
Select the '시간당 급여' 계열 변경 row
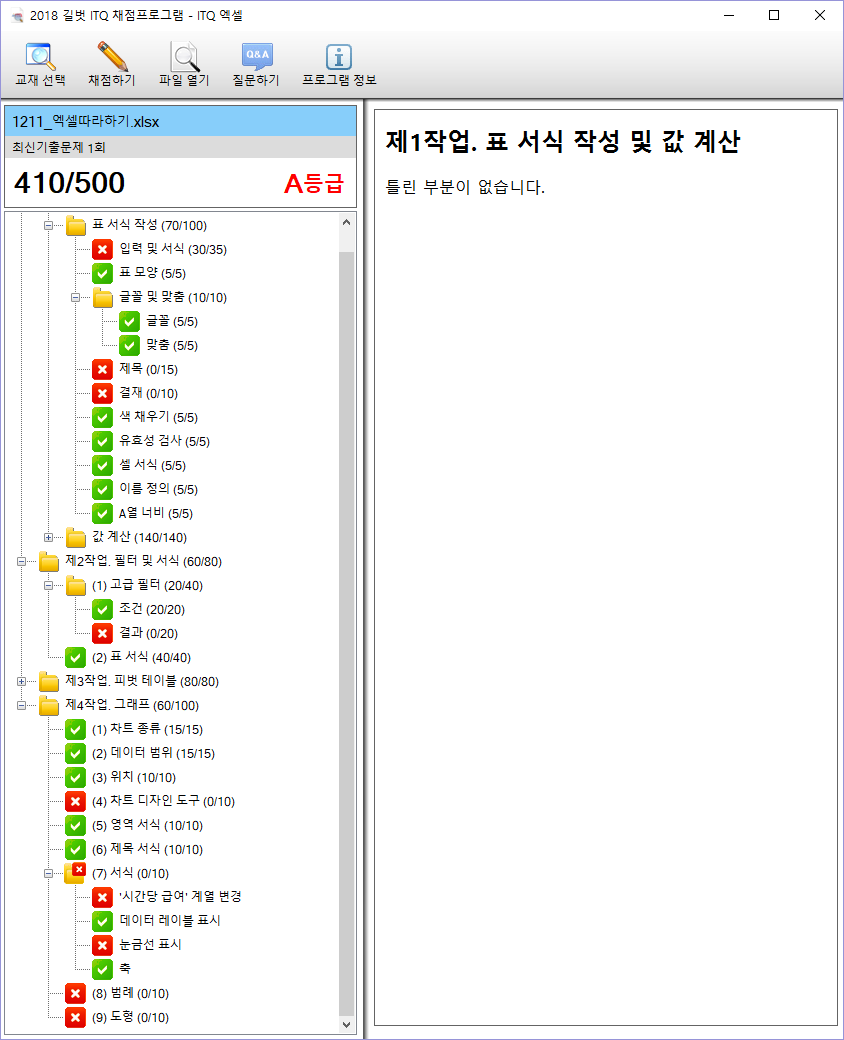180,897
